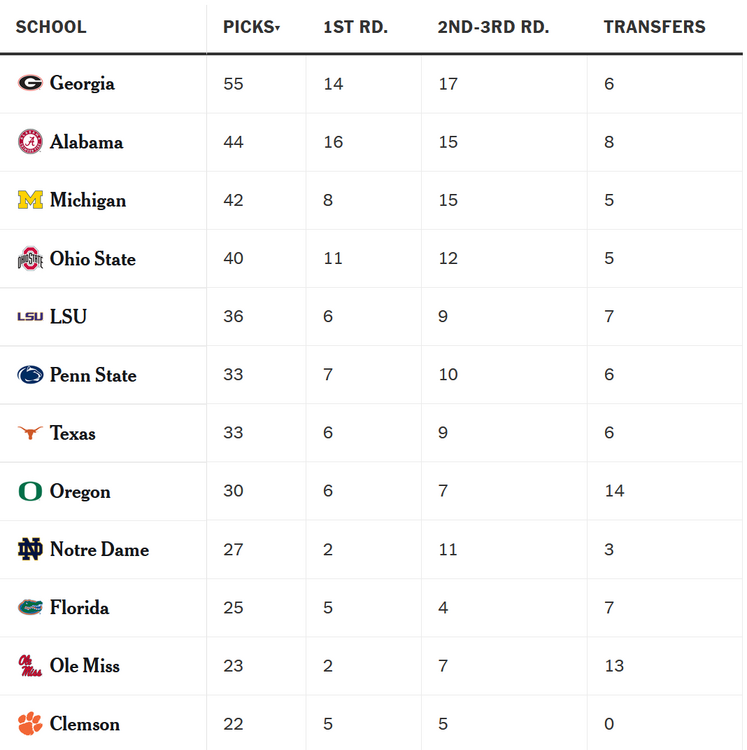Open the Notre Dame school name link
The height and width of the screenshot is (750, 747).
coord(99,549)
